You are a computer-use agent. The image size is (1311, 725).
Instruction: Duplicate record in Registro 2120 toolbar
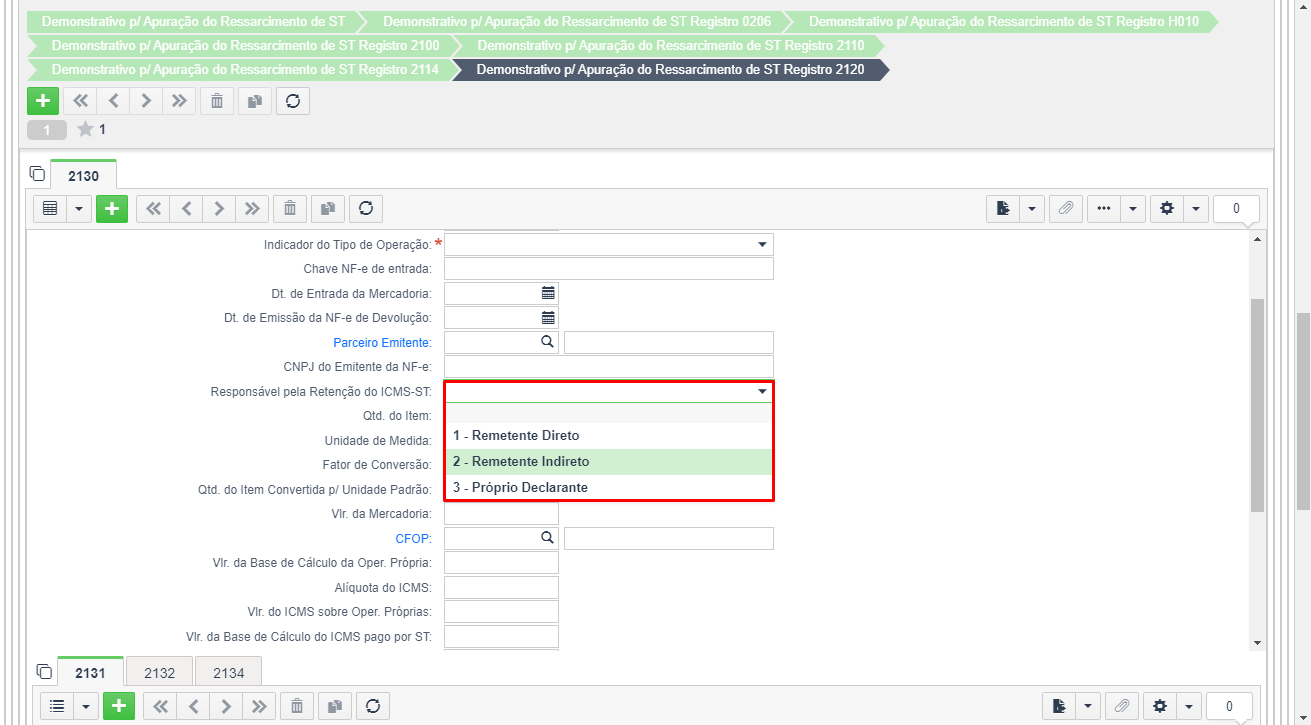pyautogui.click(x=255, y=101)
